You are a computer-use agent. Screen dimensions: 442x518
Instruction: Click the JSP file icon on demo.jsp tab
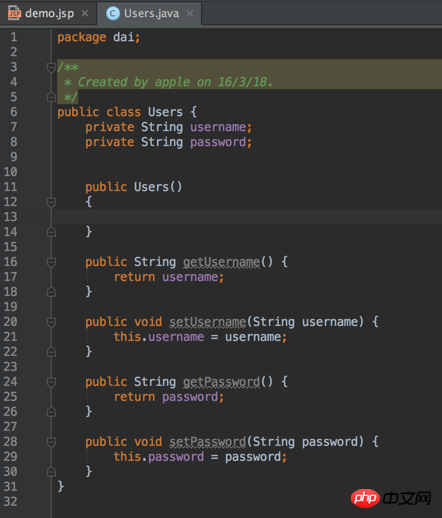click(14, 13)
